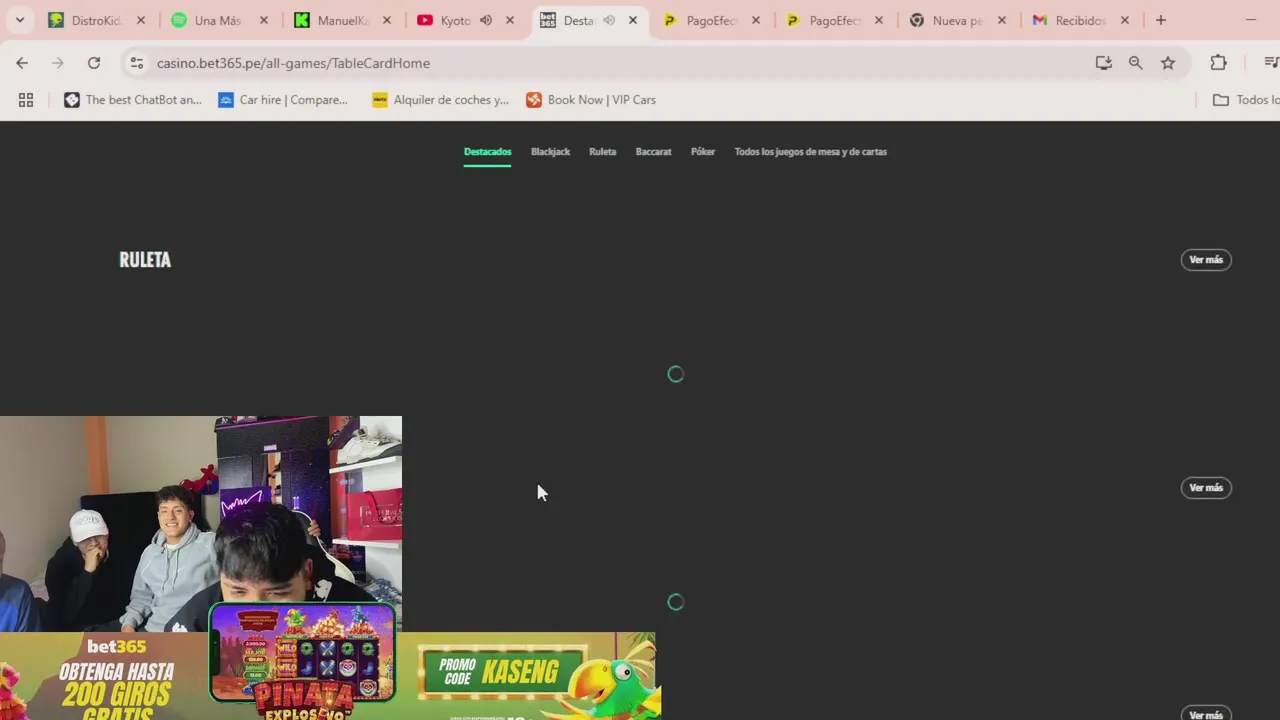Select the Blackjack category
The height and width of the screenshot is (720, 1280).
pyautogui.click(x=550, y=152)
